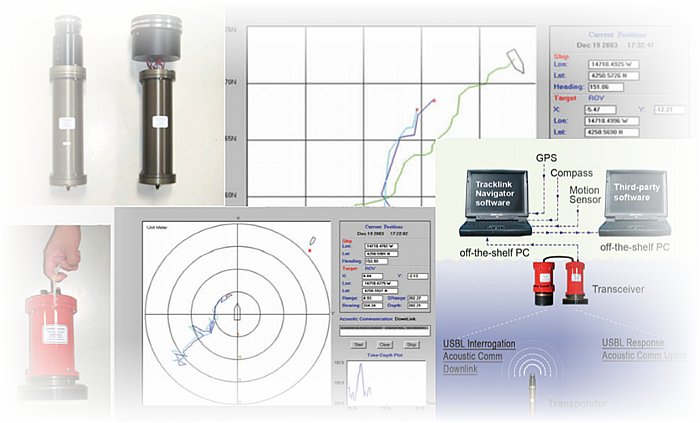Click the Range field in the polar view panel
The width and height of the screenshot is (700, 423).
coord(372,298)
